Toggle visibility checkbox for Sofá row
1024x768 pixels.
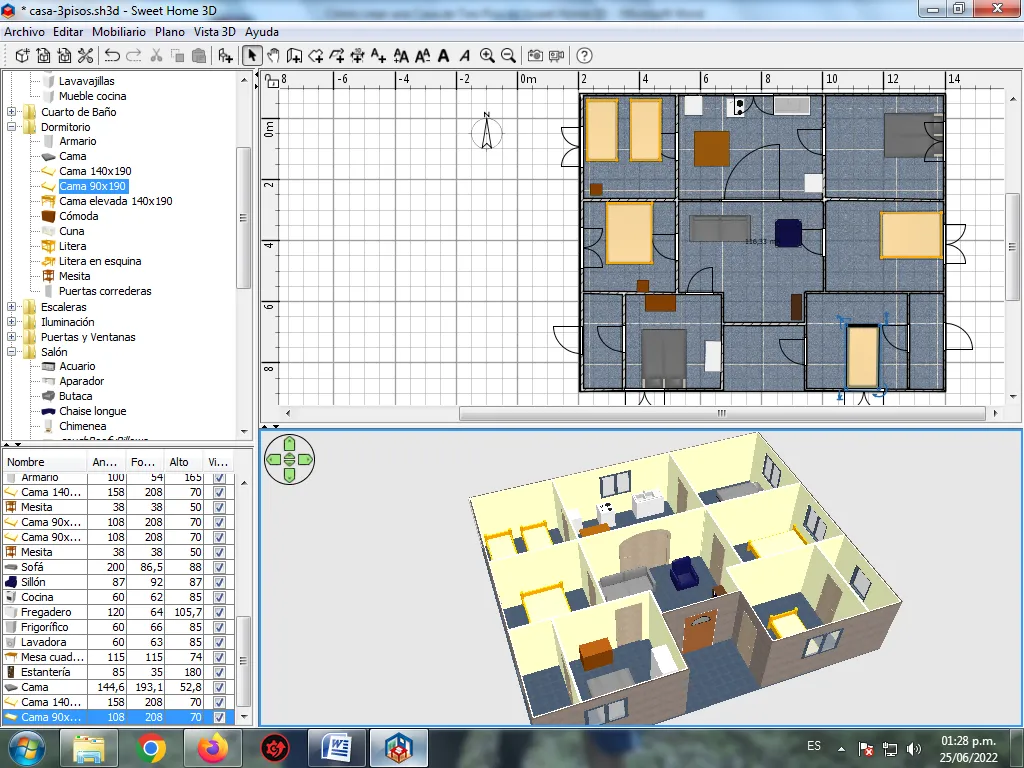click(x=219, y=567)
